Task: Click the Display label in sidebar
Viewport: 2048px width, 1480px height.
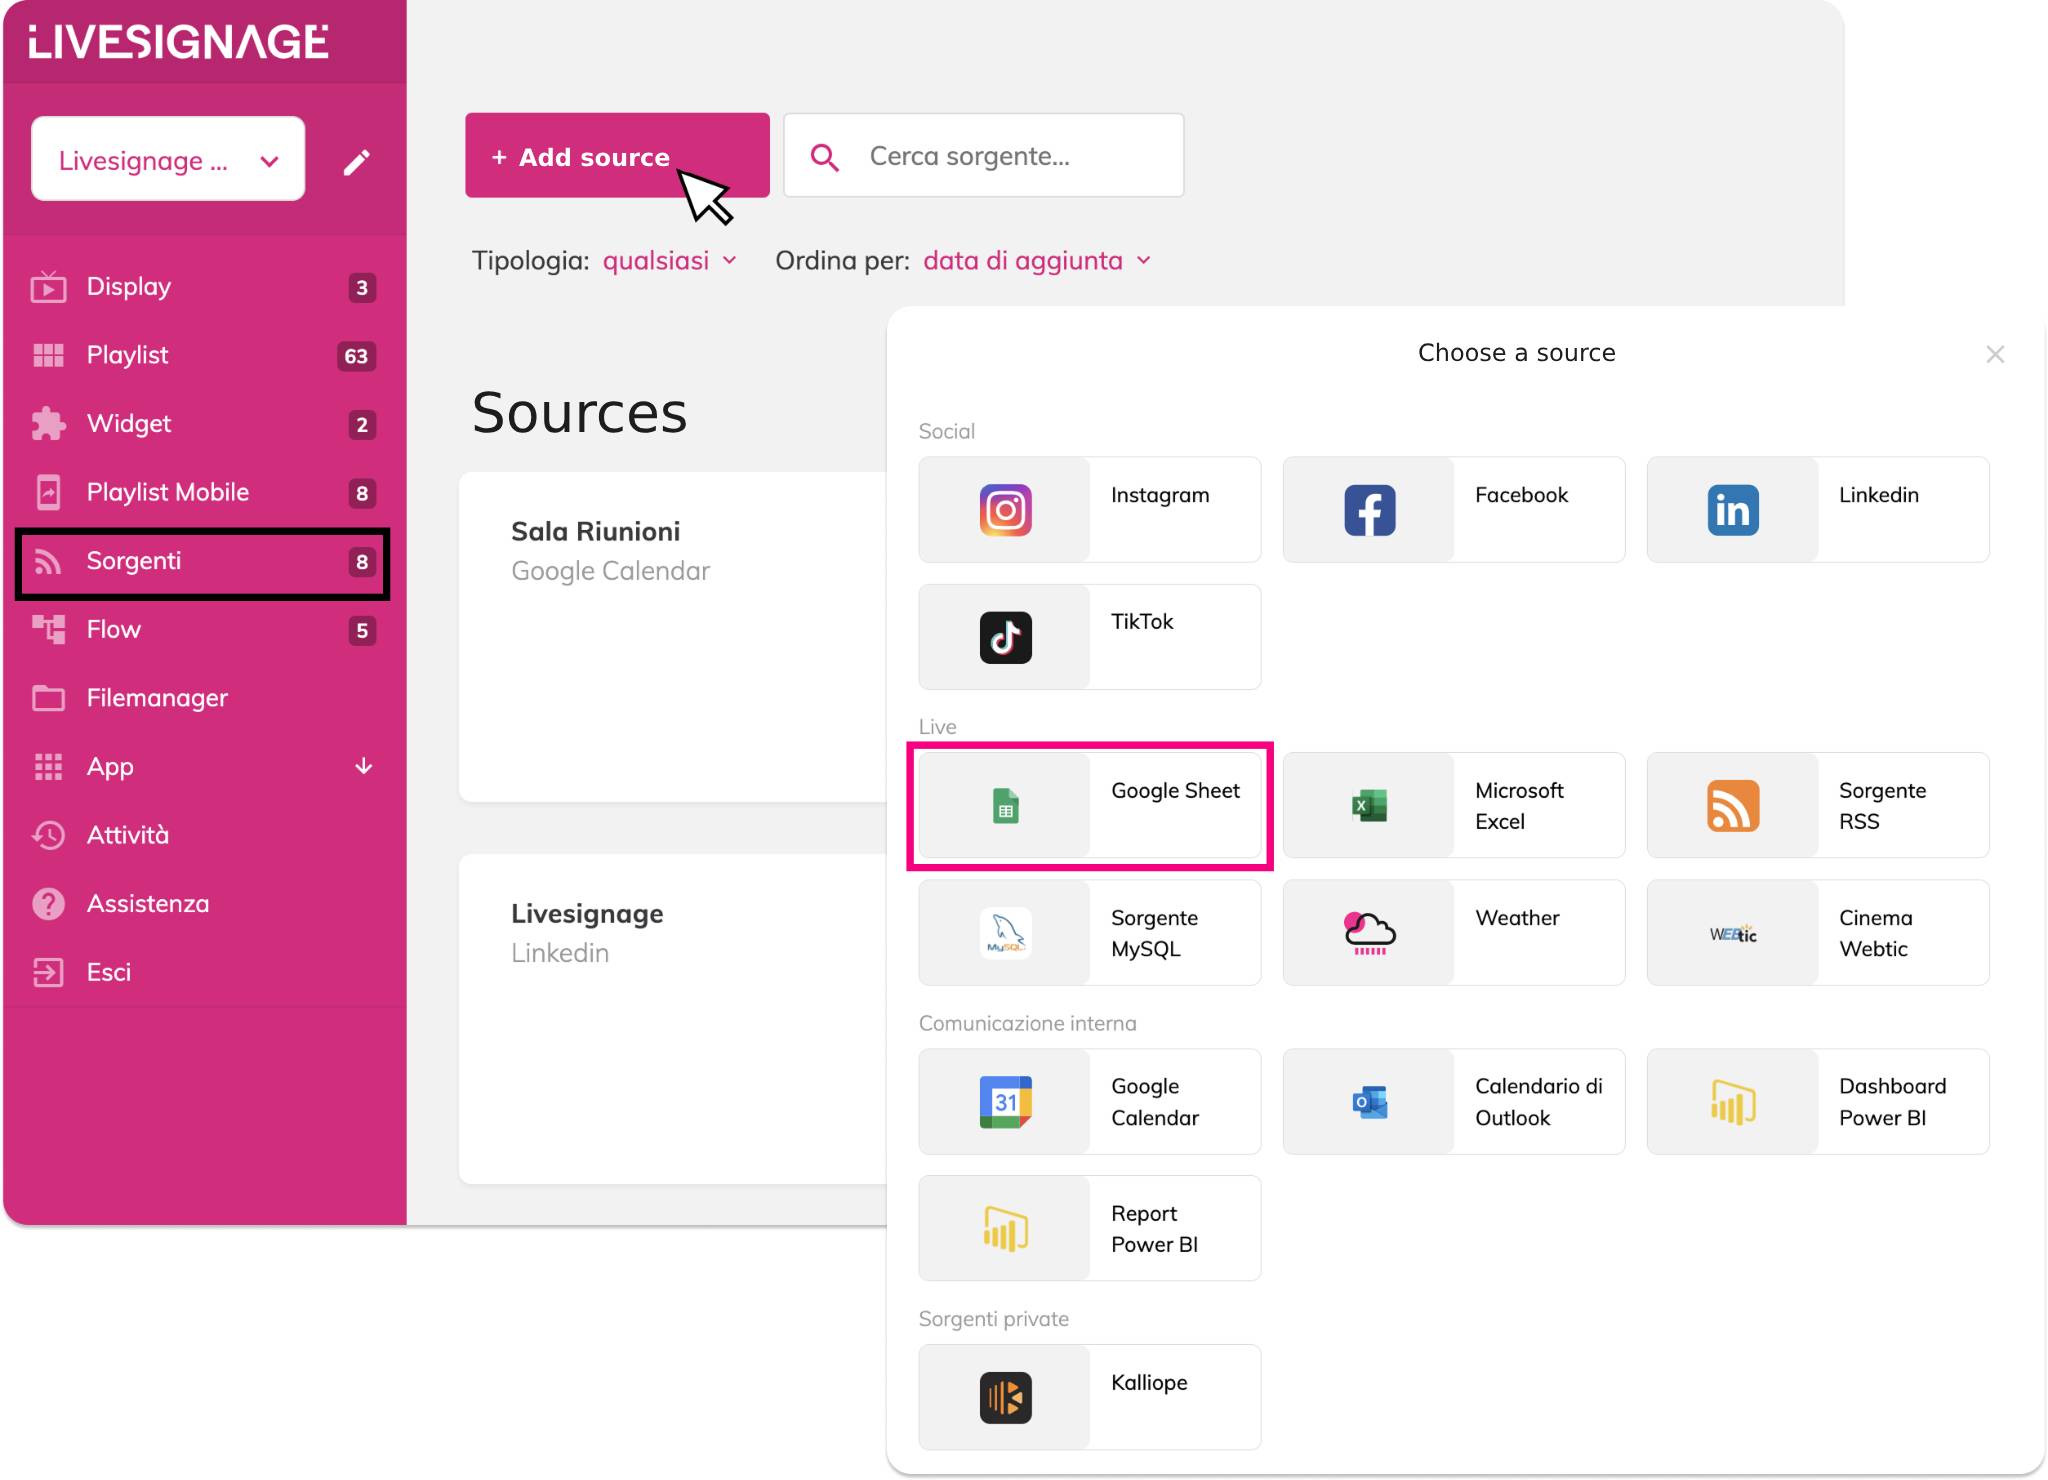Action: (128, 287)
